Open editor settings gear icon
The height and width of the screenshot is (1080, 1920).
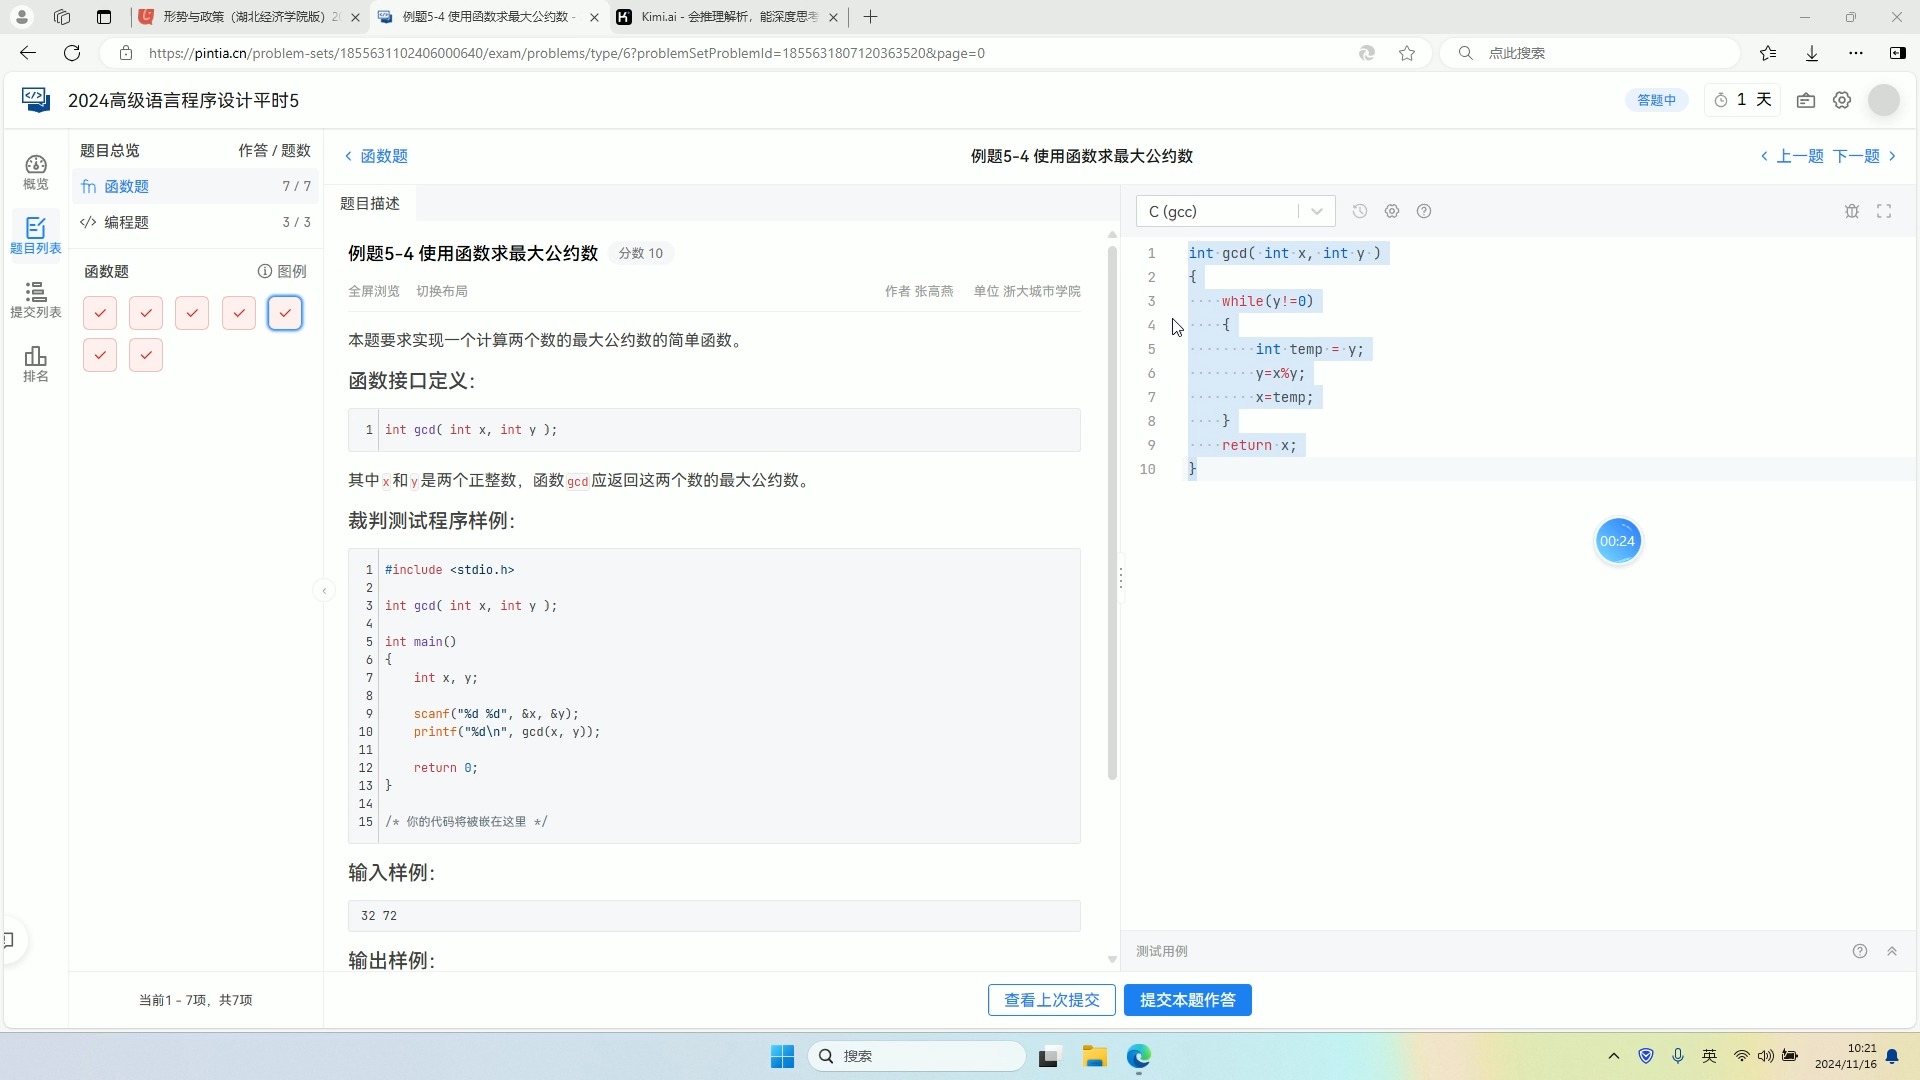coord(1392,211)
